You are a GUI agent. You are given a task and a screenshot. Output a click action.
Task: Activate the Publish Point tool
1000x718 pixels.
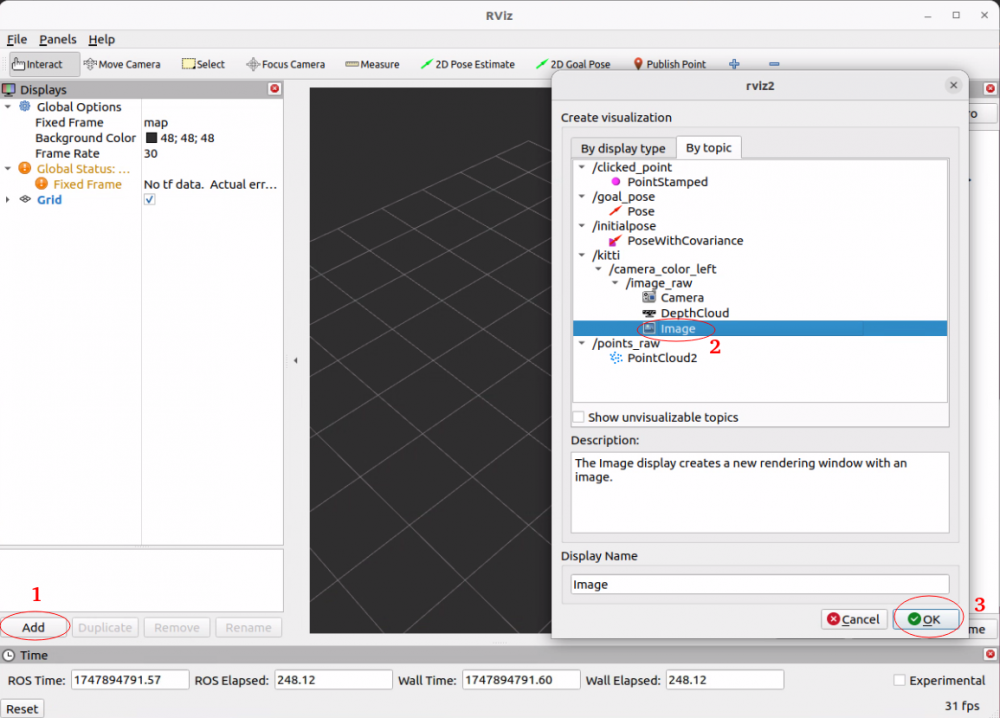tap(668, 63)
